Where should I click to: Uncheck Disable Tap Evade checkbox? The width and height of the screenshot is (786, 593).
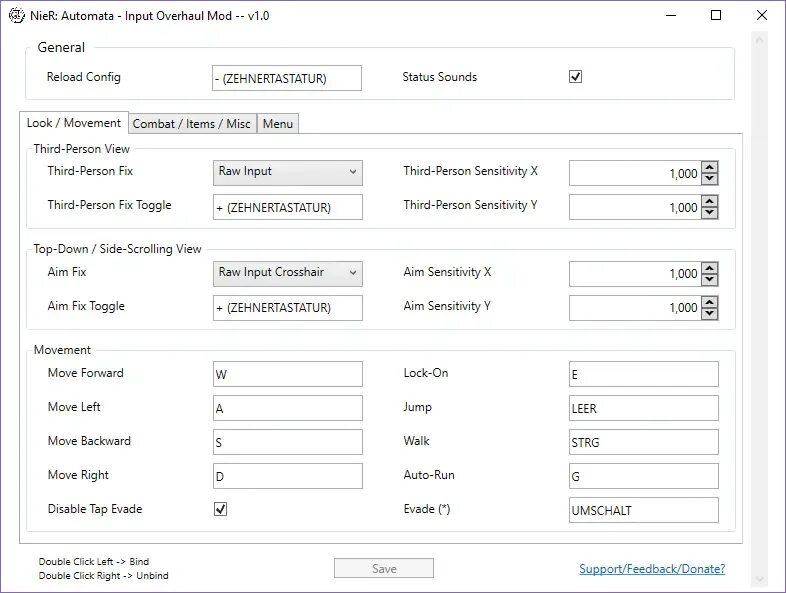(221, 509)
